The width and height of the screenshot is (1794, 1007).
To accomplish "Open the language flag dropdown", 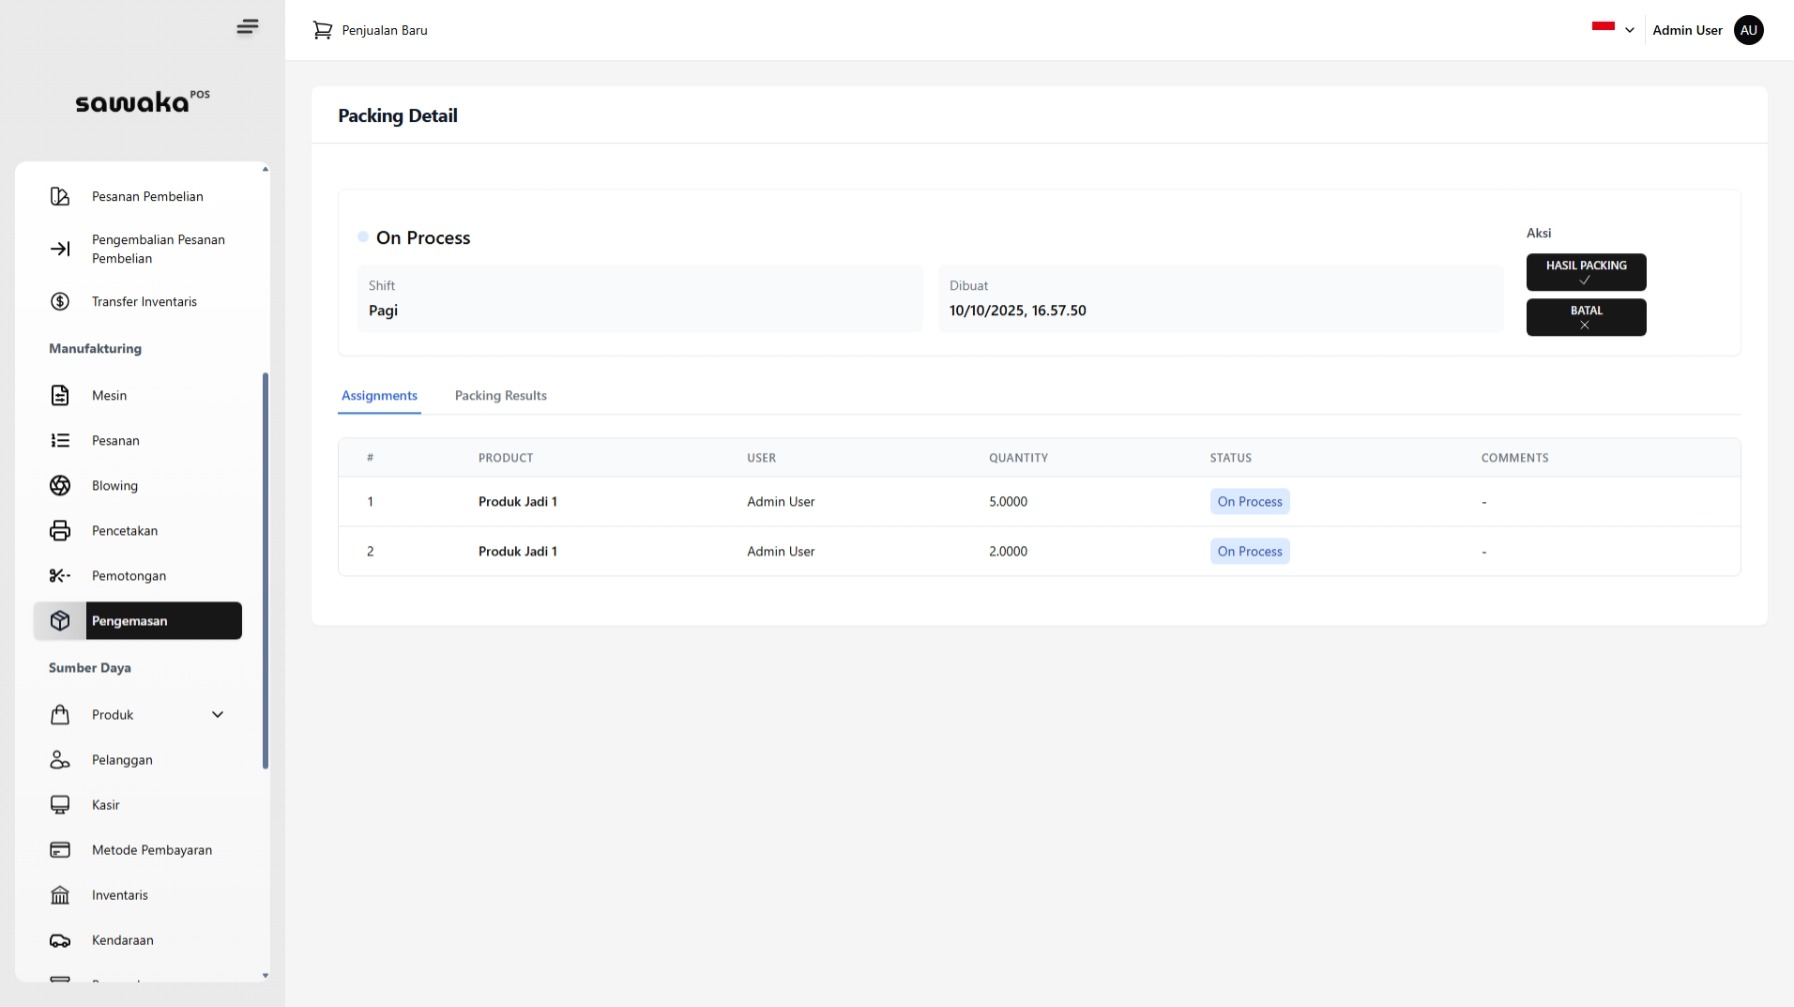I will click(x=1612, y=29).
